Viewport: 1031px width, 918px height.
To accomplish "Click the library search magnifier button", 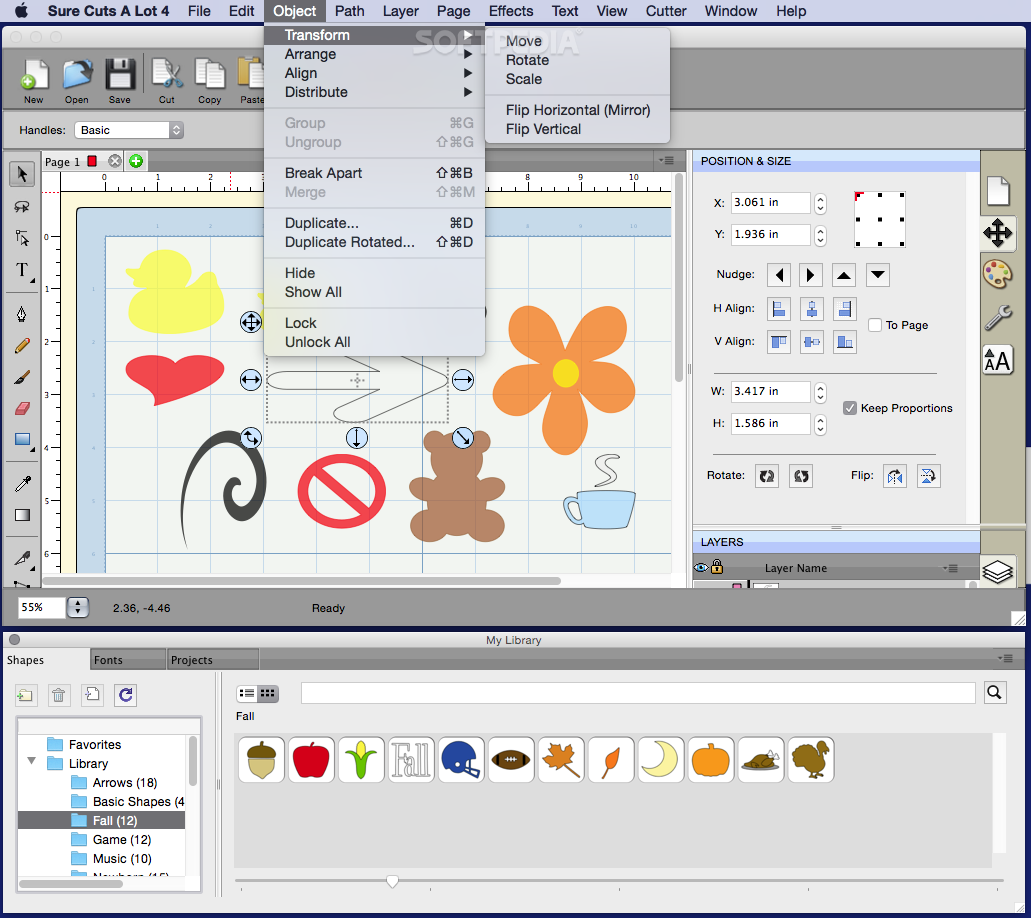I will [995, 692].
